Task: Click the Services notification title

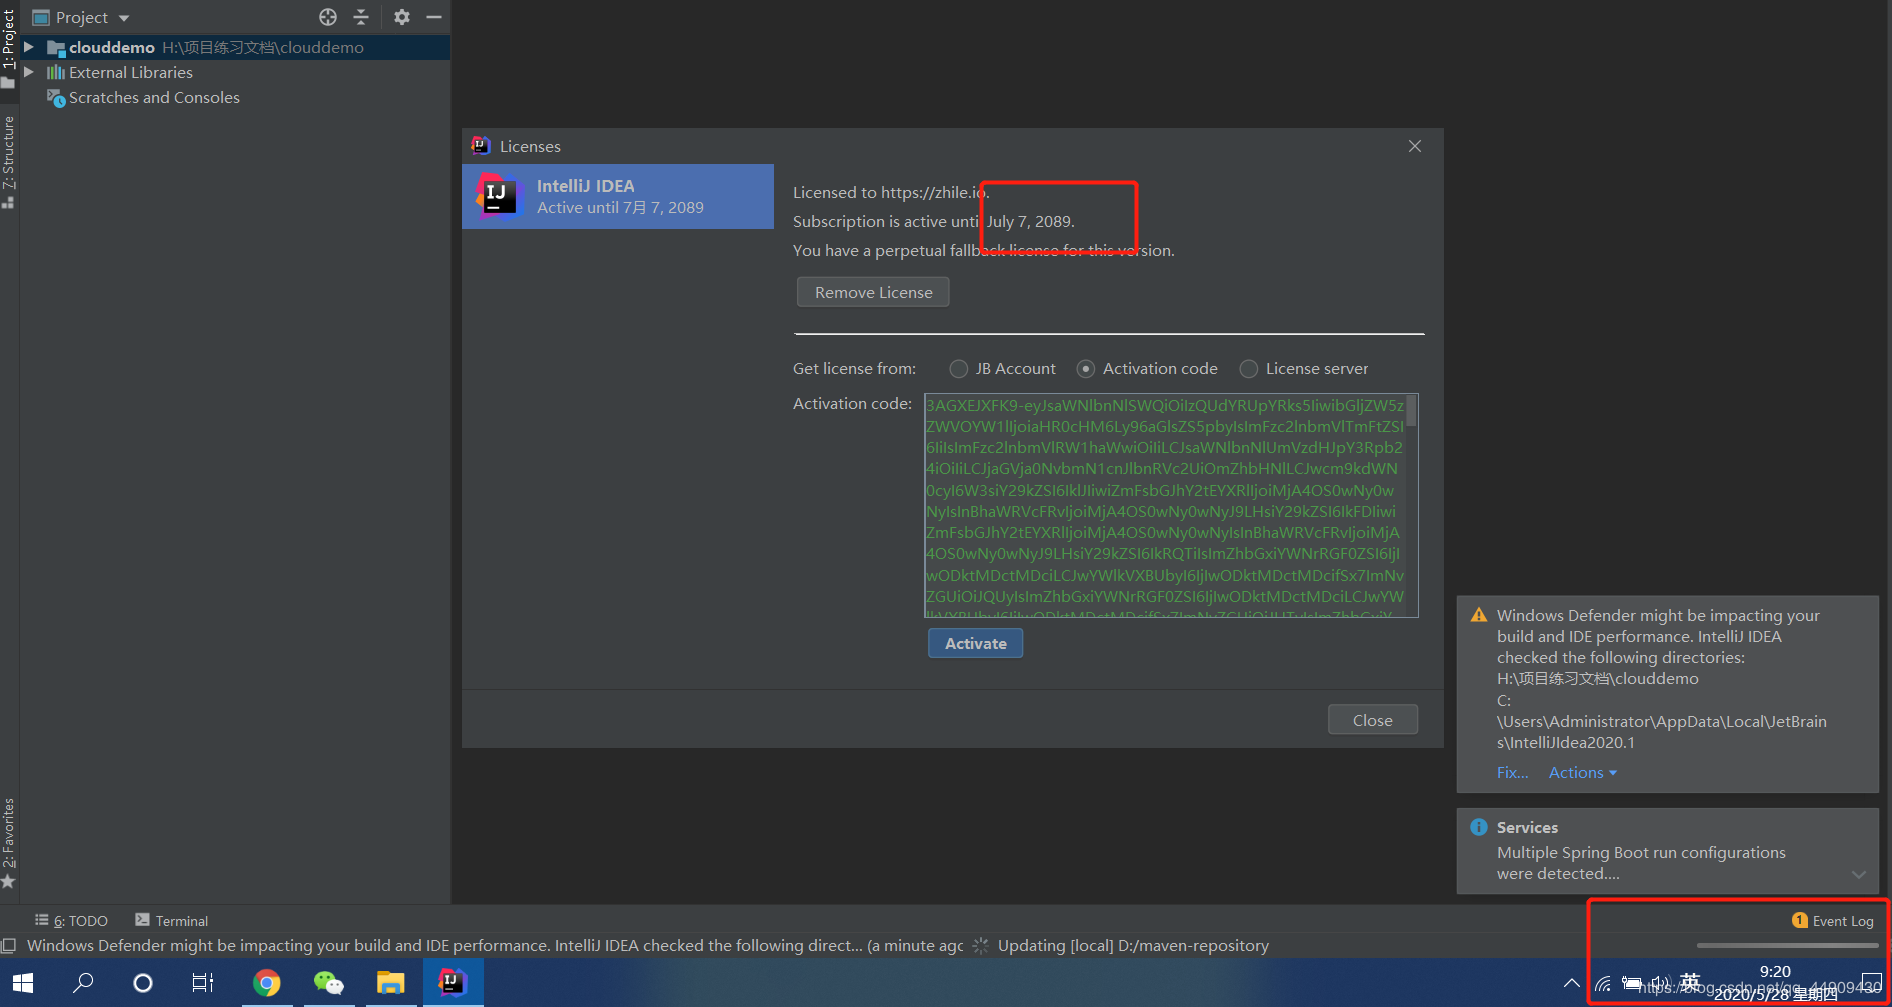Action: 1527,827
